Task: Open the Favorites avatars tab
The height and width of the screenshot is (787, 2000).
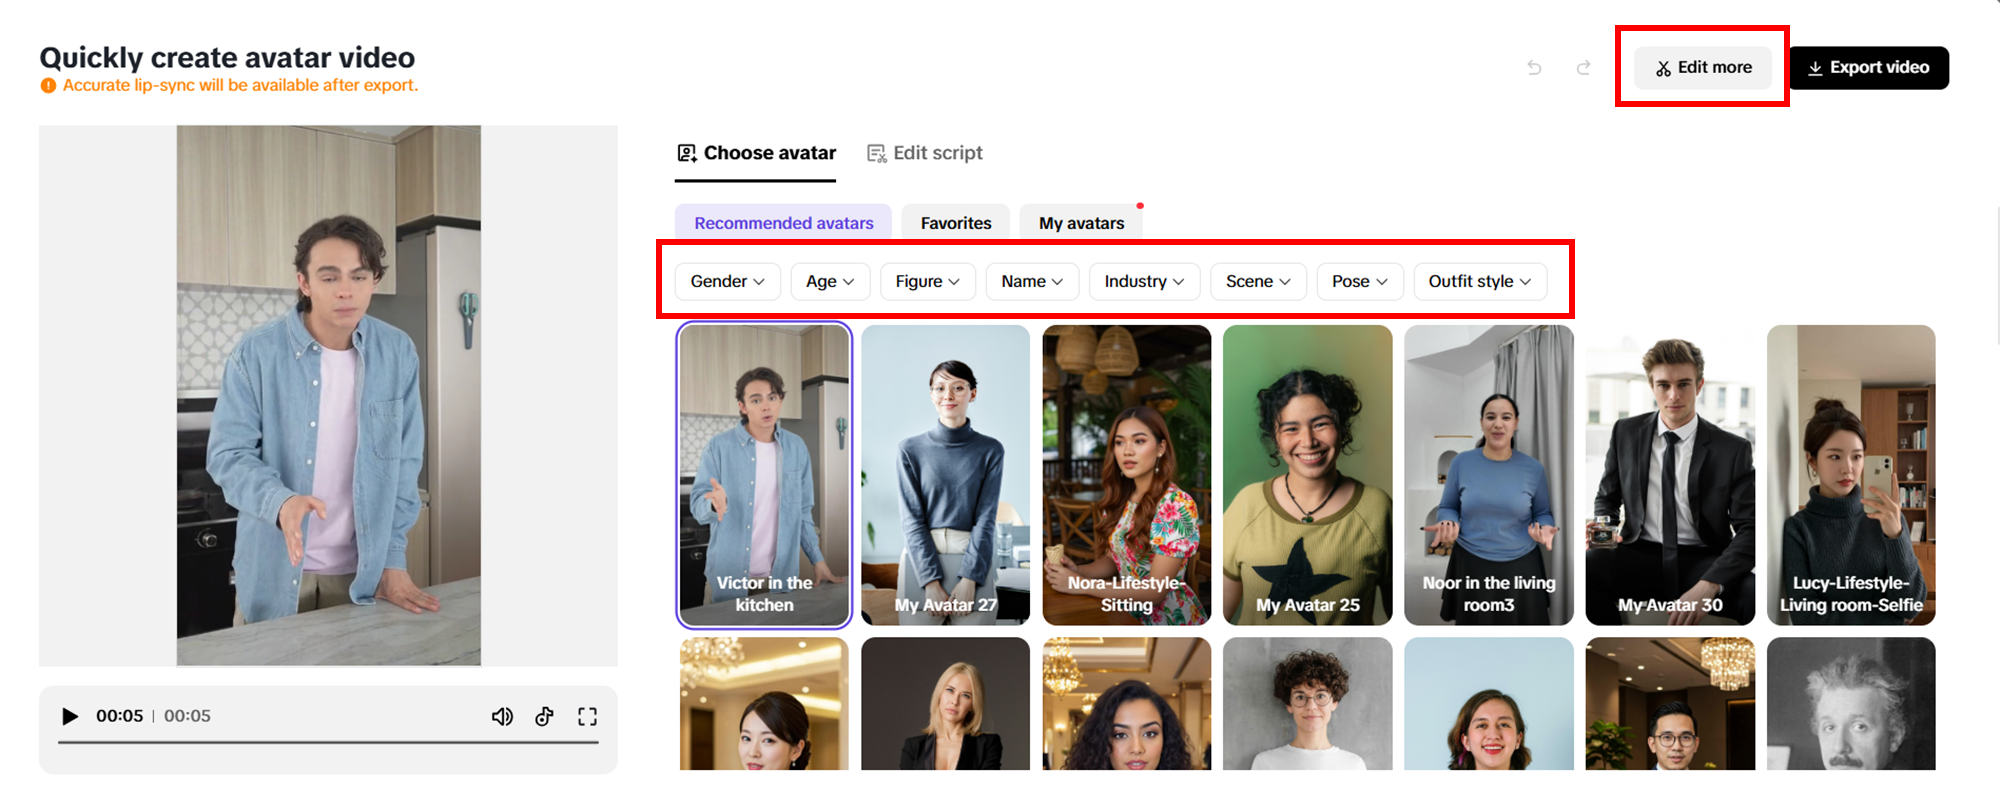Action: (x=956, y=223)
